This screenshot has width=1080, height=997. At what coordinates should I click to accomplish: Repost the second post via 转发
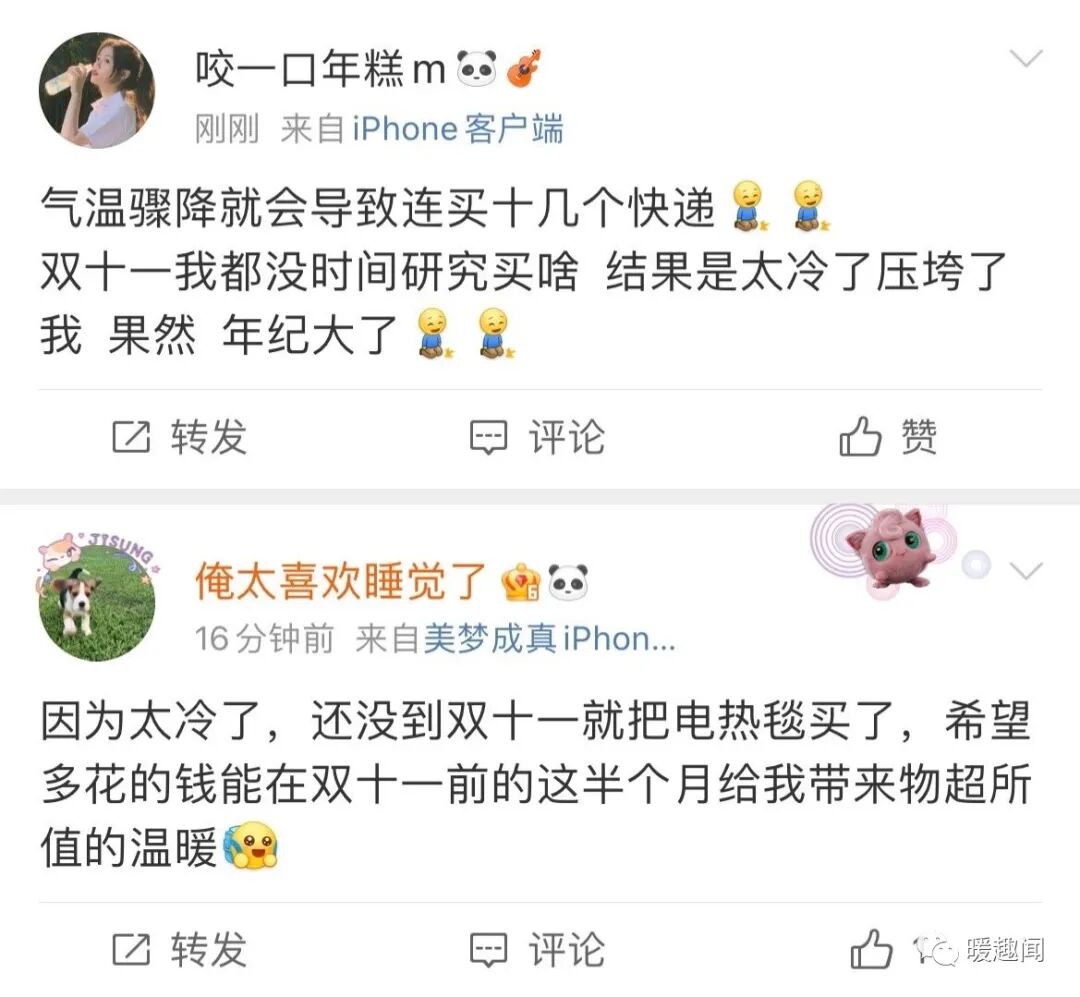(179, 949)
